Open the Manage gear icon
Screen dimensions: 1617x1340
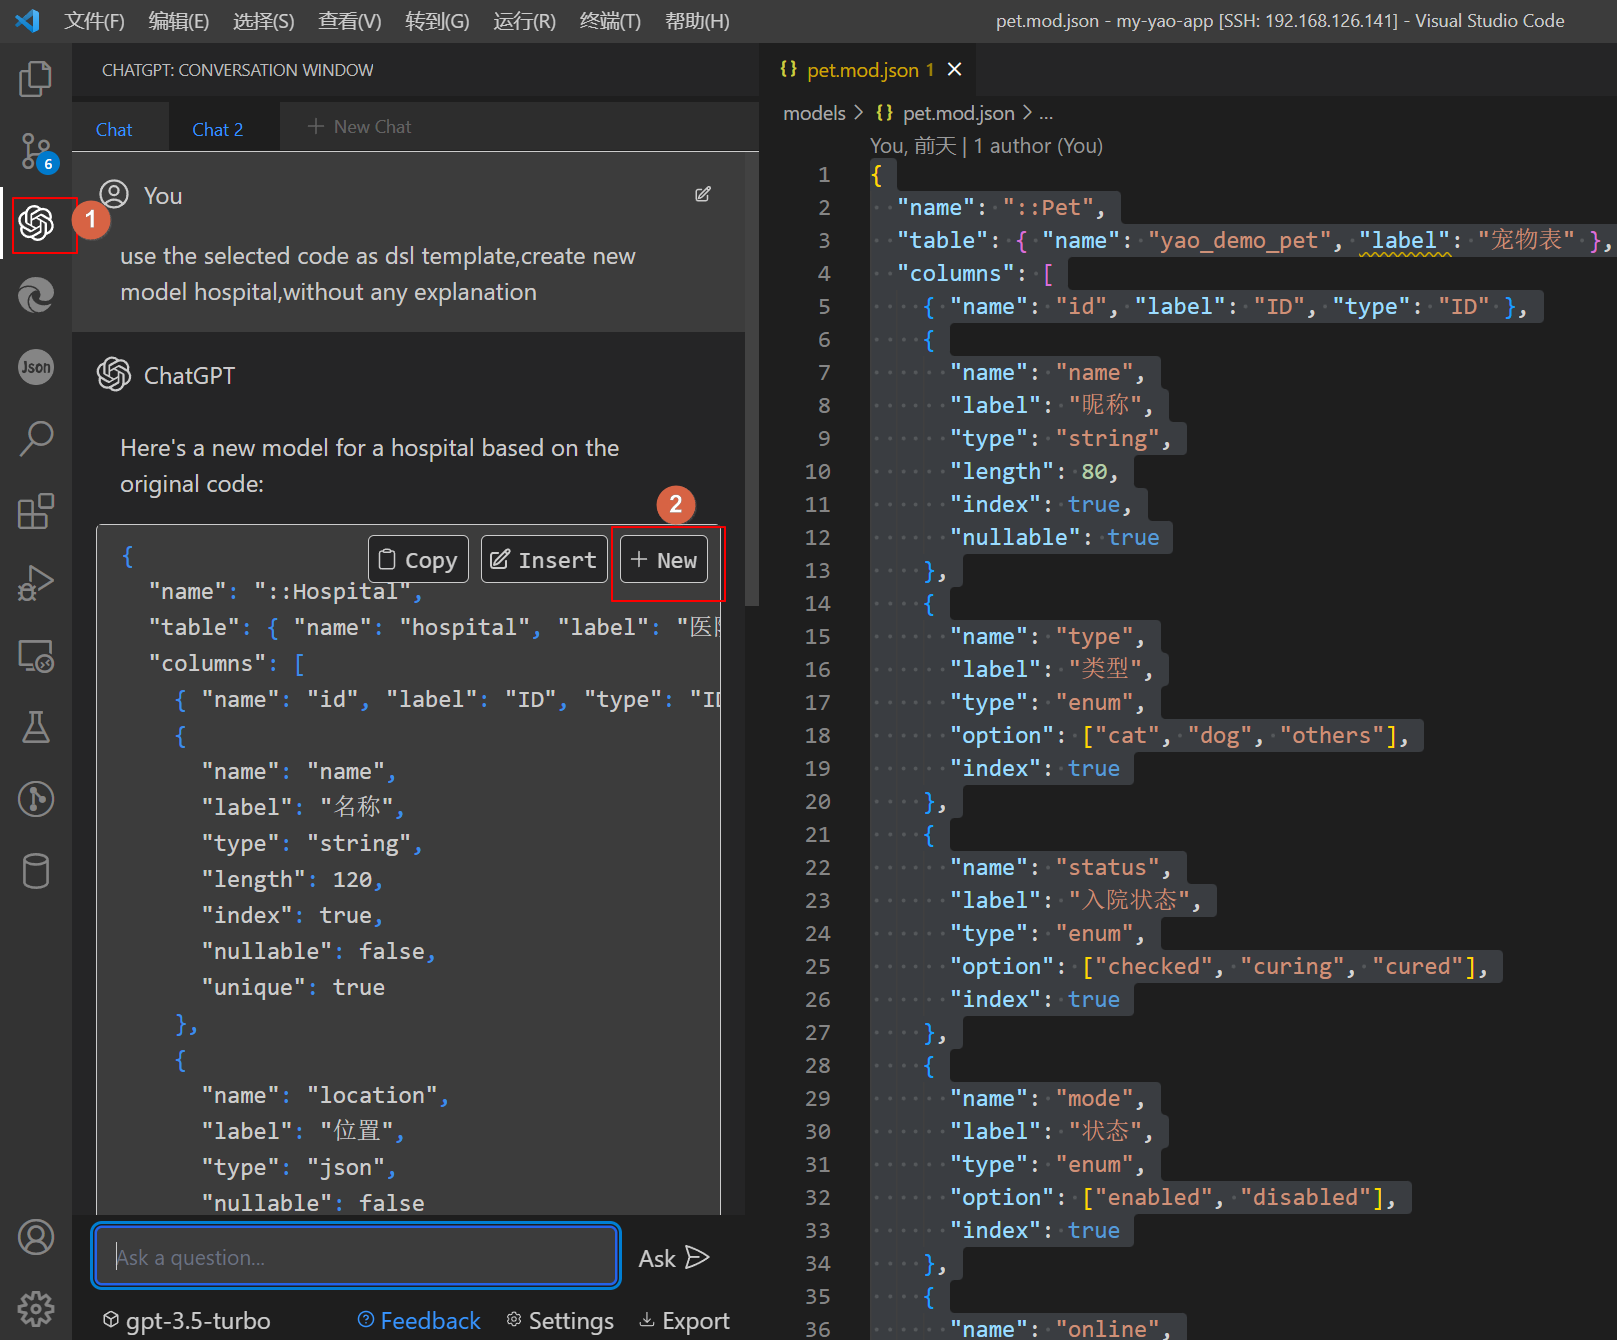[x=36, y=1307]
